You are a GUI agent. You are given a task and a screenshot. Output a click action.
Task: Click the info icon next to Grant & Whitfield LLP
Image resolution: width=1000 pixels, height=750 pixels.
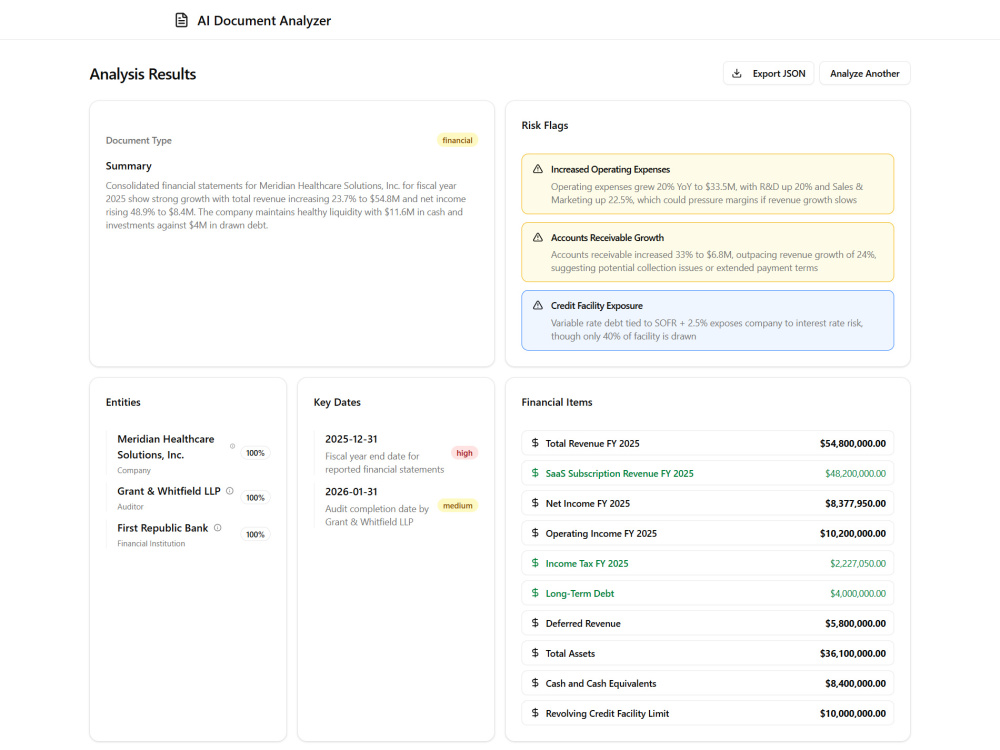pos(230,490)
